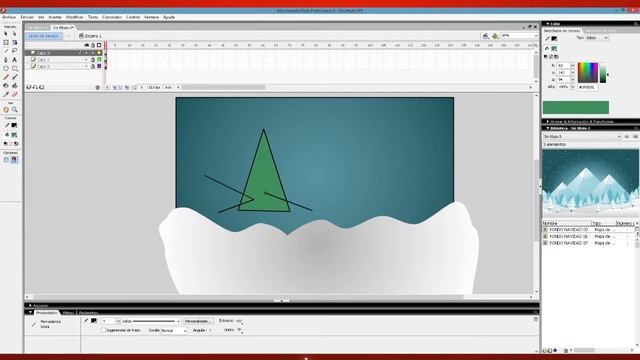Screen dimensions: 640x360
Task: Select the Oval tool
Action: [6, 68]
